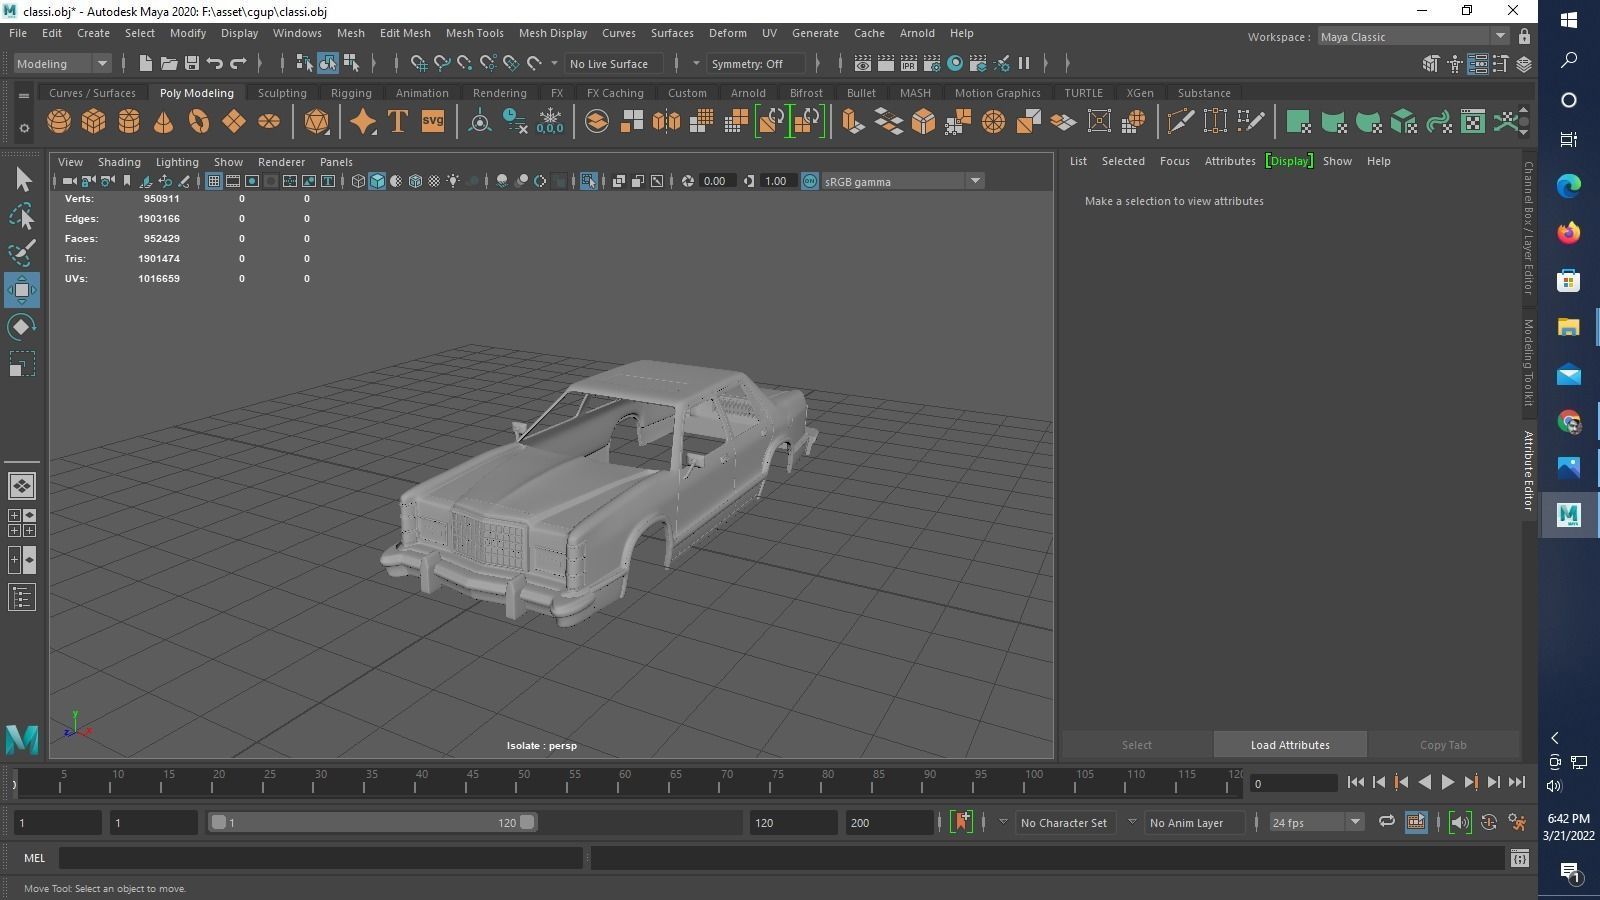Click the Save scene icon
This screenshot has height=900, width=1600.
pyautogui.click(x=192, y=63)
